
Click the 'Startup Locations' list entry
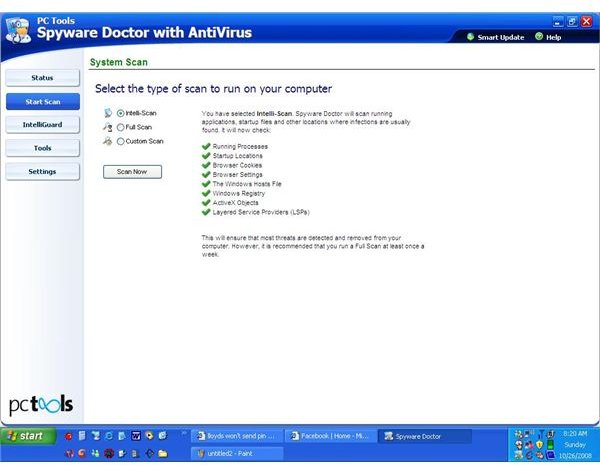pos(238,156)
